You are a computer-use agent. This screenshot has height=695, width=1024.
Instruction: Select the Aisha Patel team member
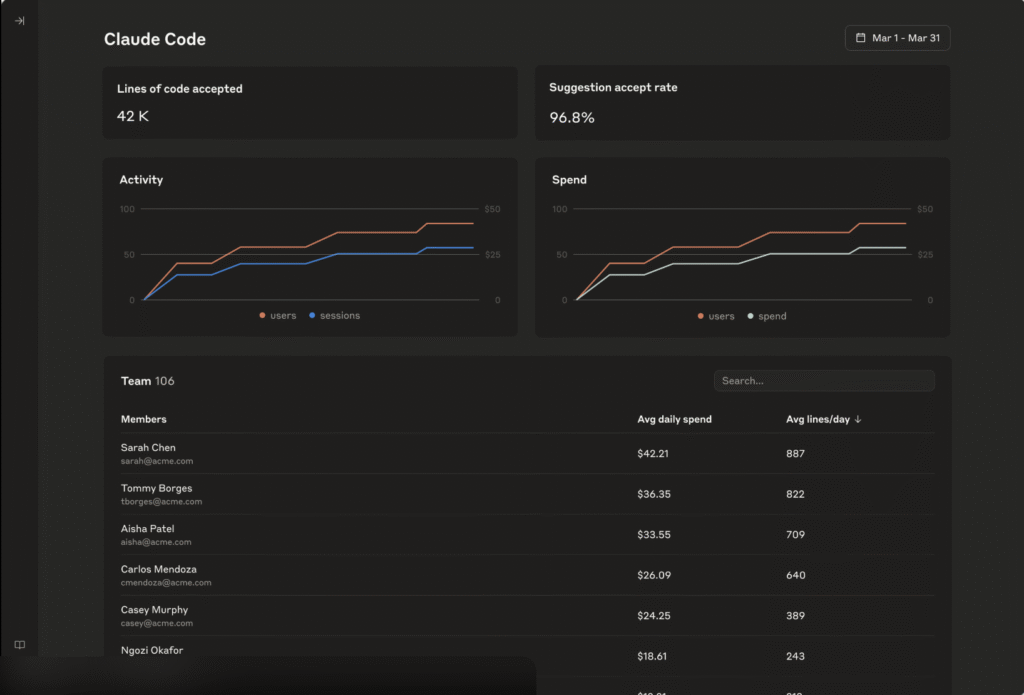pyautogui.click(x=148, y=529)
